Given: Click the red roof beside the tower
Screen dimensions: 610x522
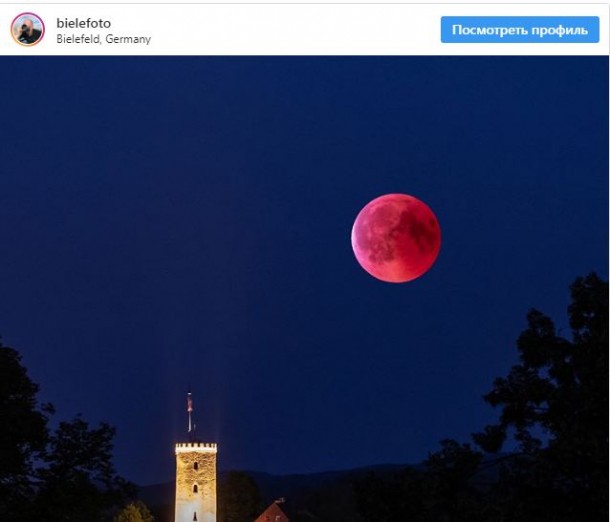Looking at the screenshot, I should coord(273,512).
